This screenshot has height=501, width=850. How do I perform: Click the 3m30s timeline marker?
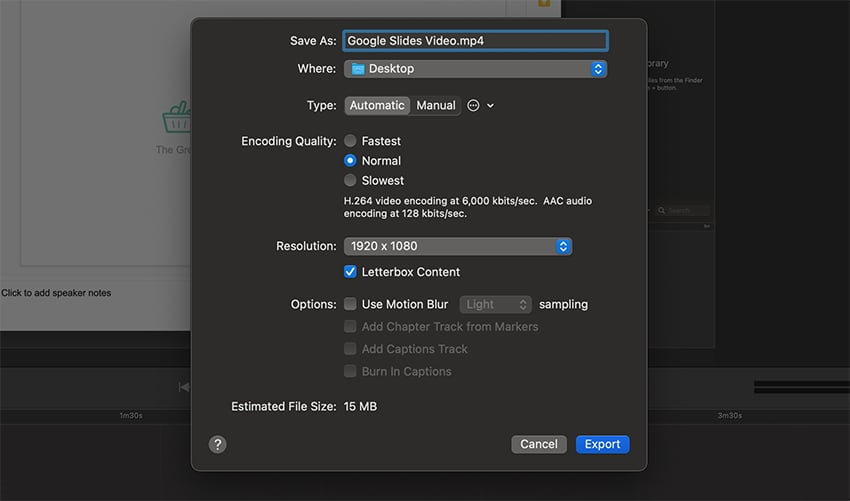(x=729, y=415)
